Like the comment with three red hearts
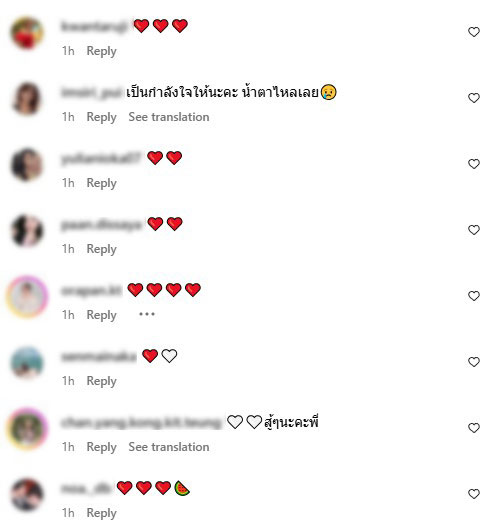Screen dimensions: 488x532 473,32
